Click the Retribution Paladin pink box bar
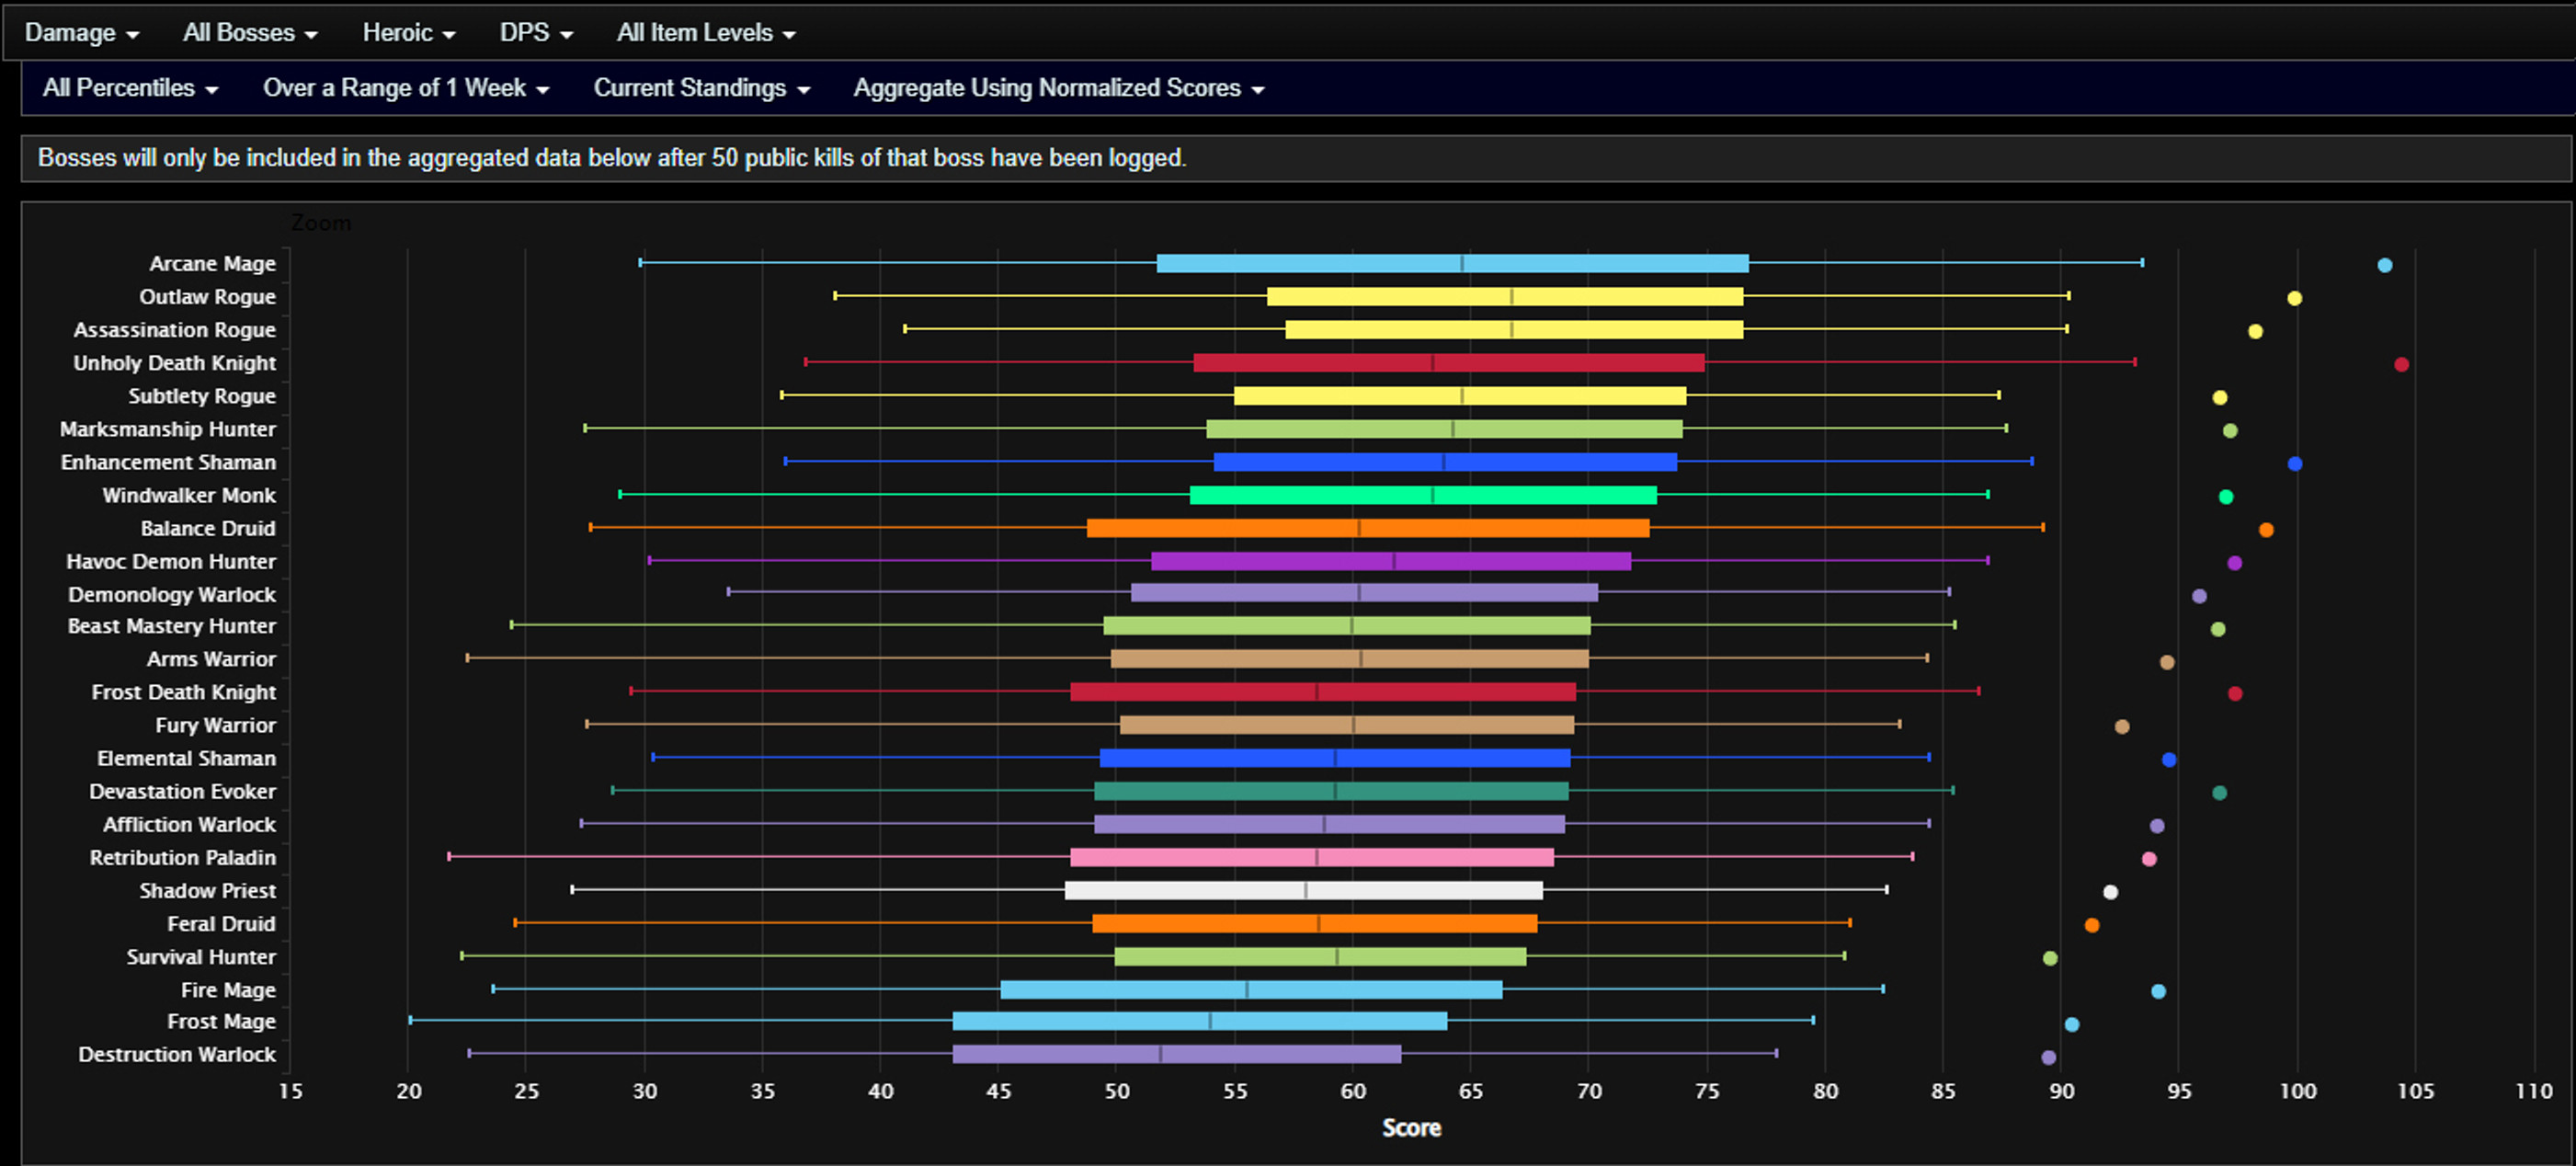This screenshot has height=1166, width=2576. pos(1312,857)
